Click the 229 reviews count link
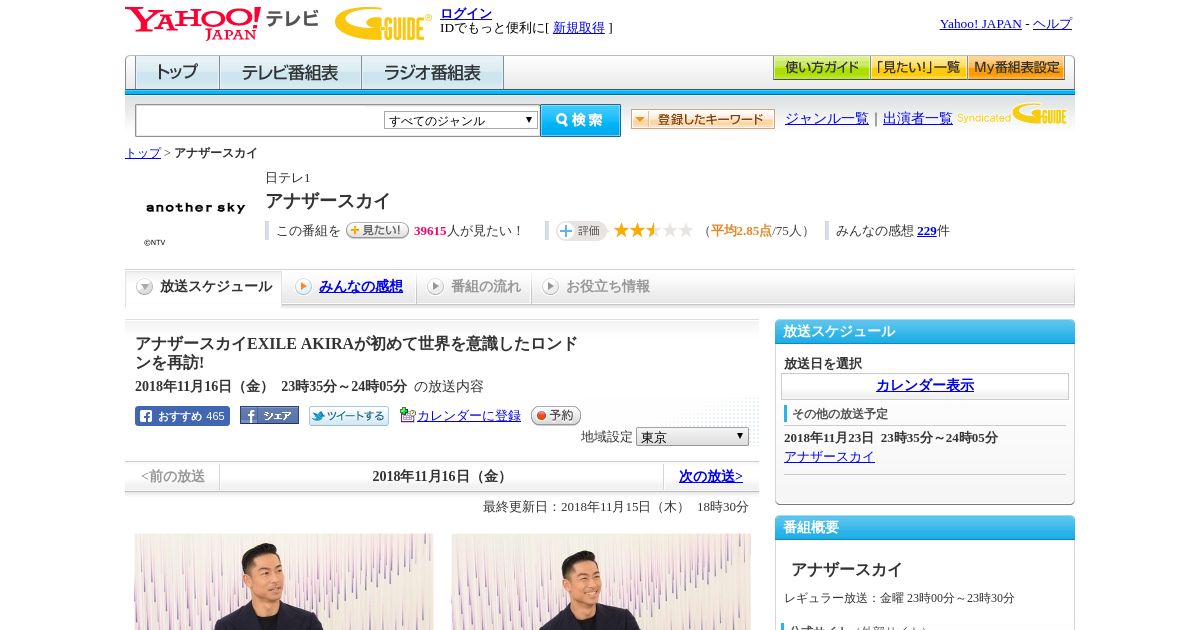 [x=927, y=231]
